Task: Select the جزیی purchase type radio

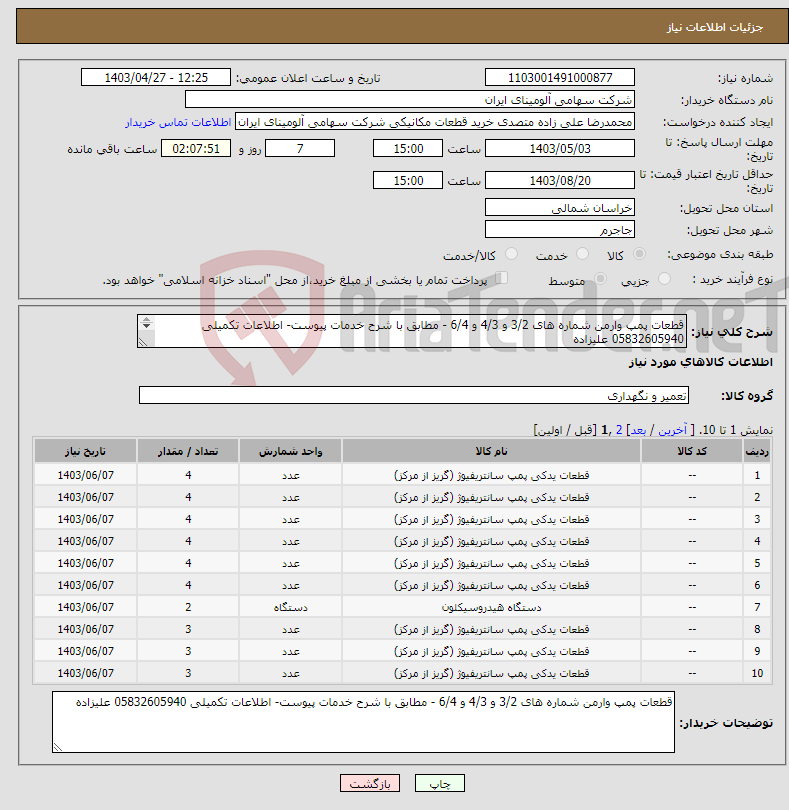Action: click(664, 279)
